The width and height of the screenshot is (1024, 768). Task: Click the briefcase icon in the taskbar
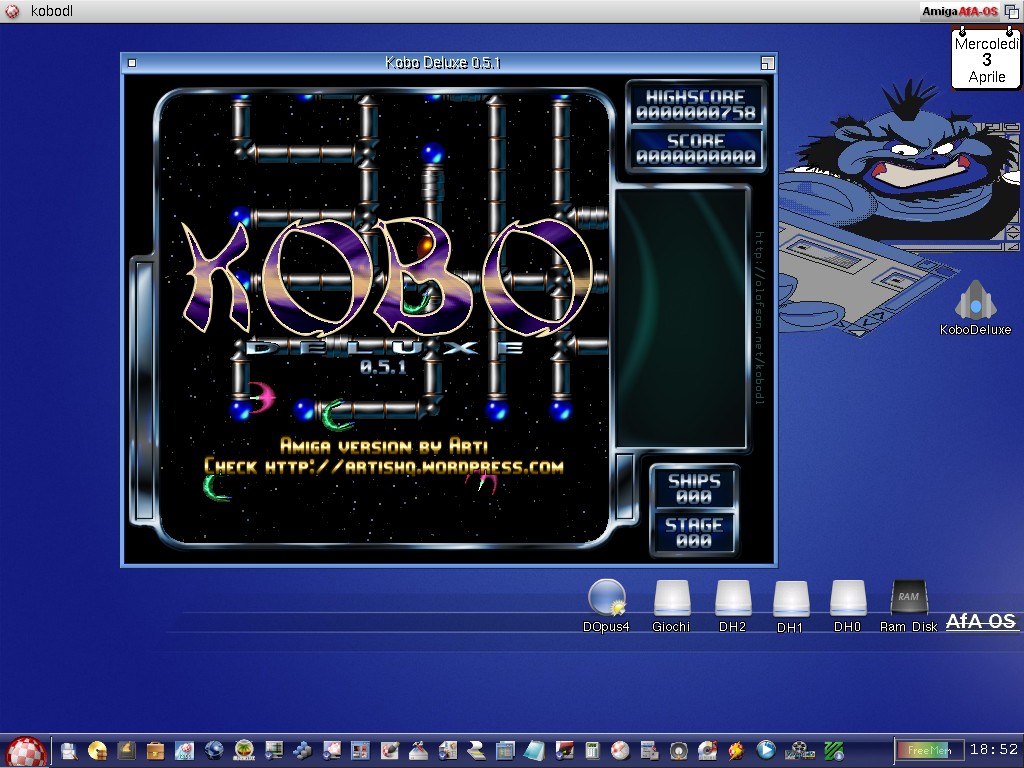(x=155, y=750)
